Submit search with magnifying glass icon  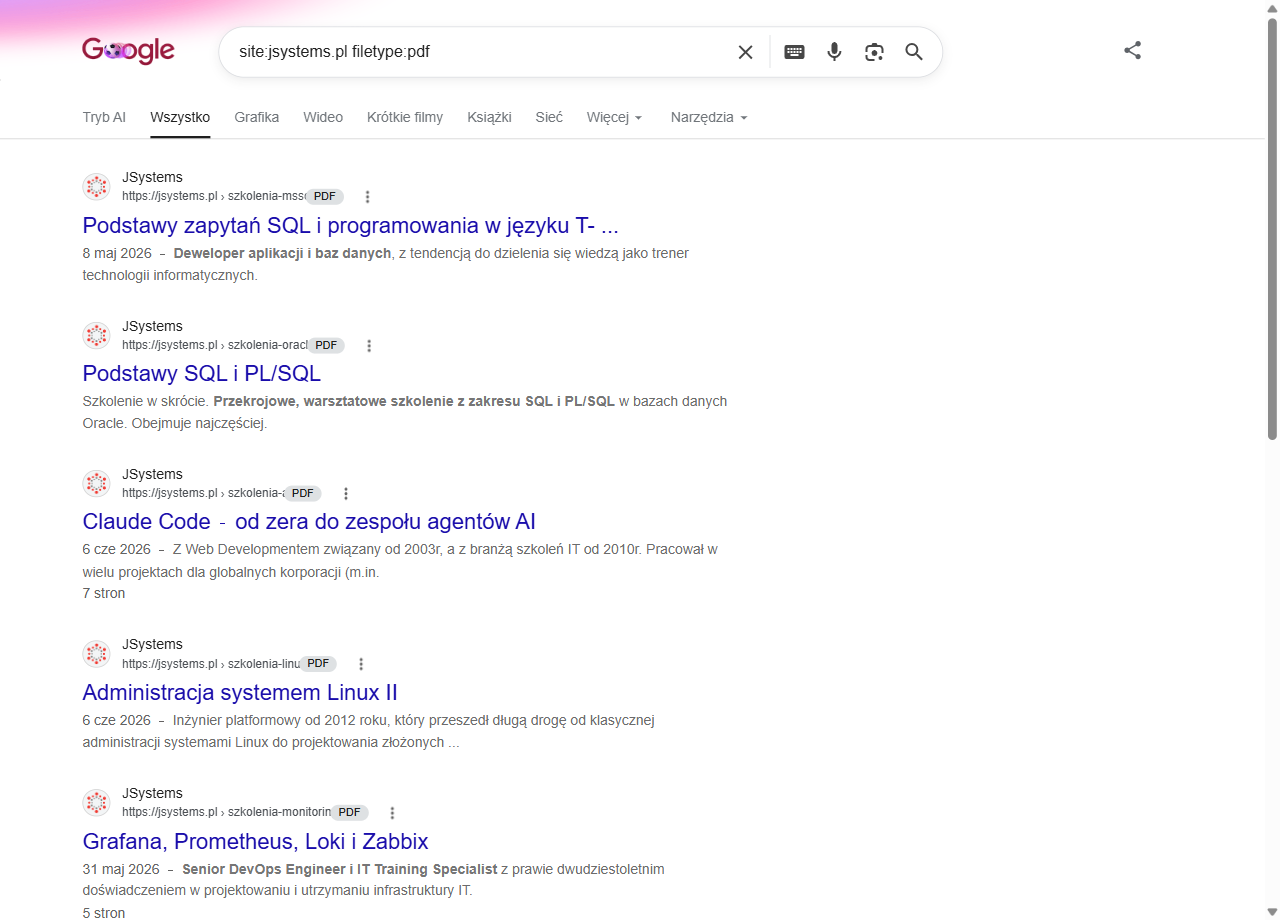pos(914,52)
